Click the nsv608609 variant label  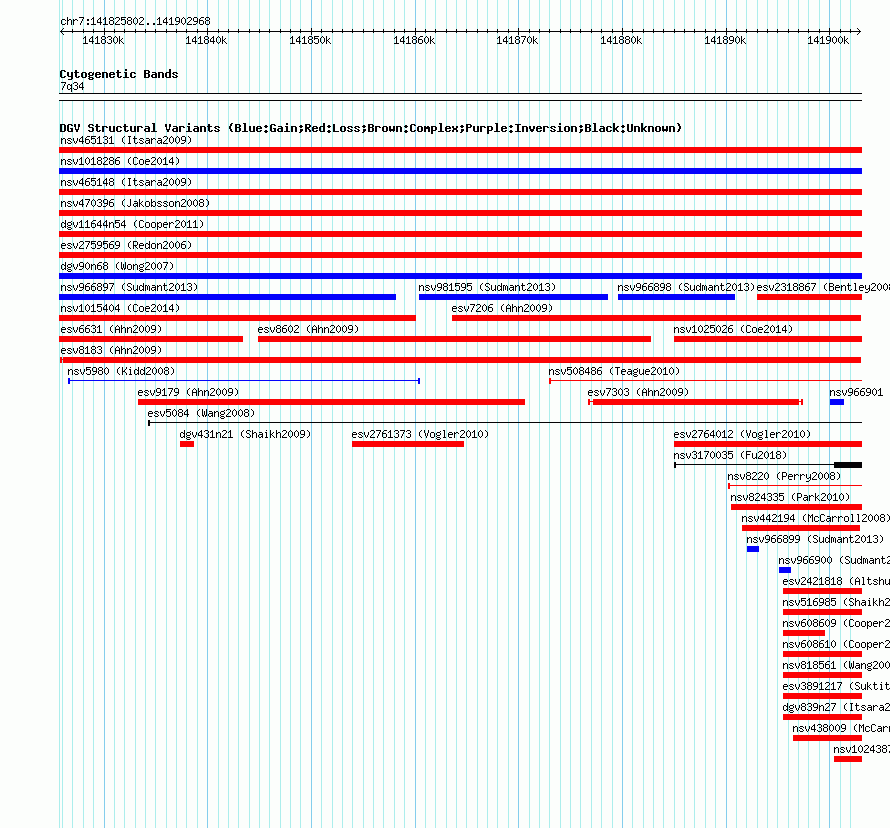point(836,623)
